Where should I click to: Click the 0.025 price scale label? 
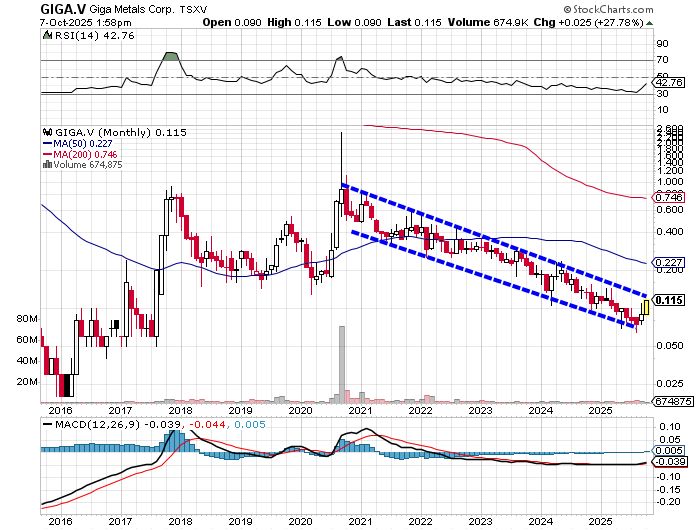coord(669,384)
